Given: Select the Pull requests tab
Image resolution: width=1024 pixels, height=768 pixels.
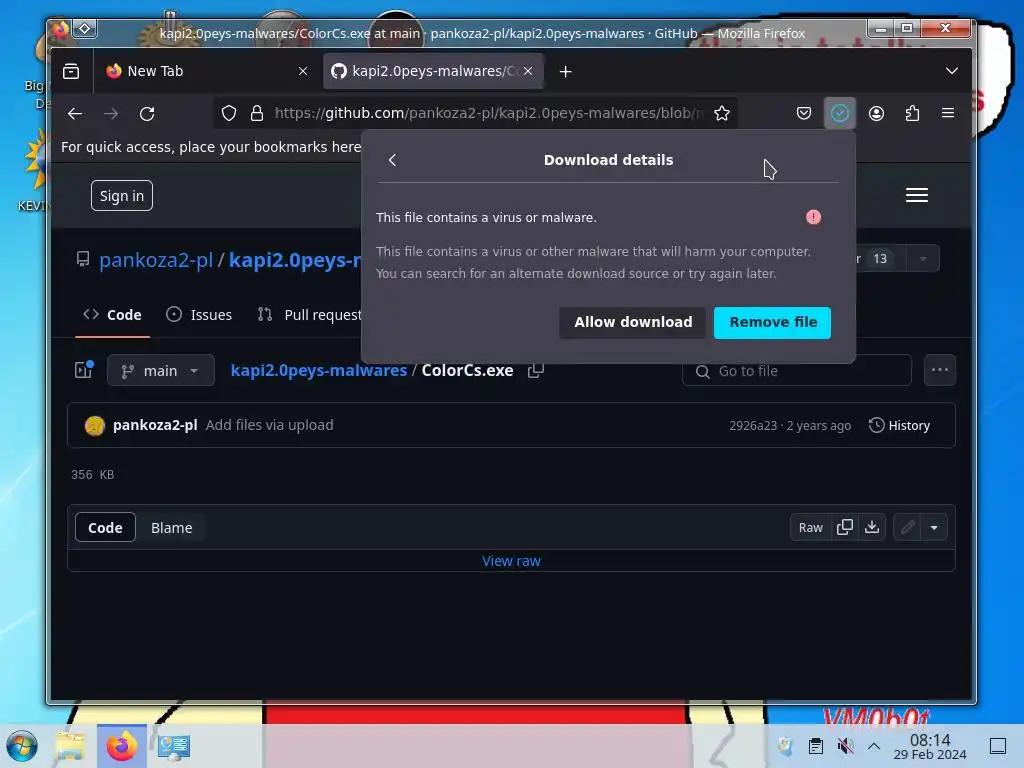Looking at the screenshot, I should click(x=310, y=315).
